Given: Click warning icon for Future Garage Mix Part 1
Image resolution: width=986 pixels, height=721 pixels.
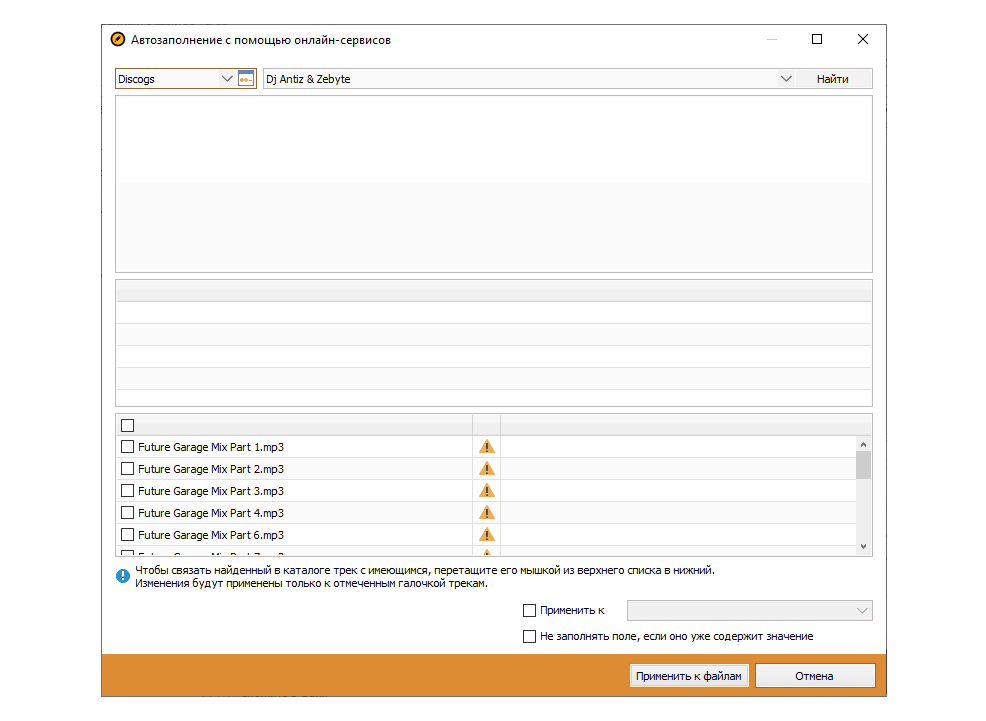Looking at the screenshot, I should (x=486, y=447).
